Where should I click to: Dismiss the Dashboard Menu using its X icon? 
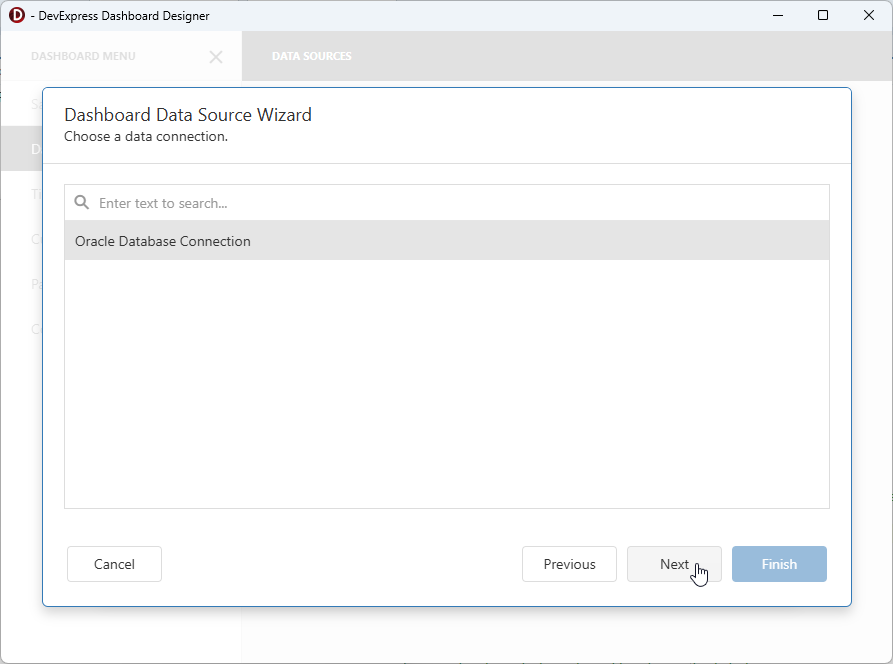coord(216,57)
